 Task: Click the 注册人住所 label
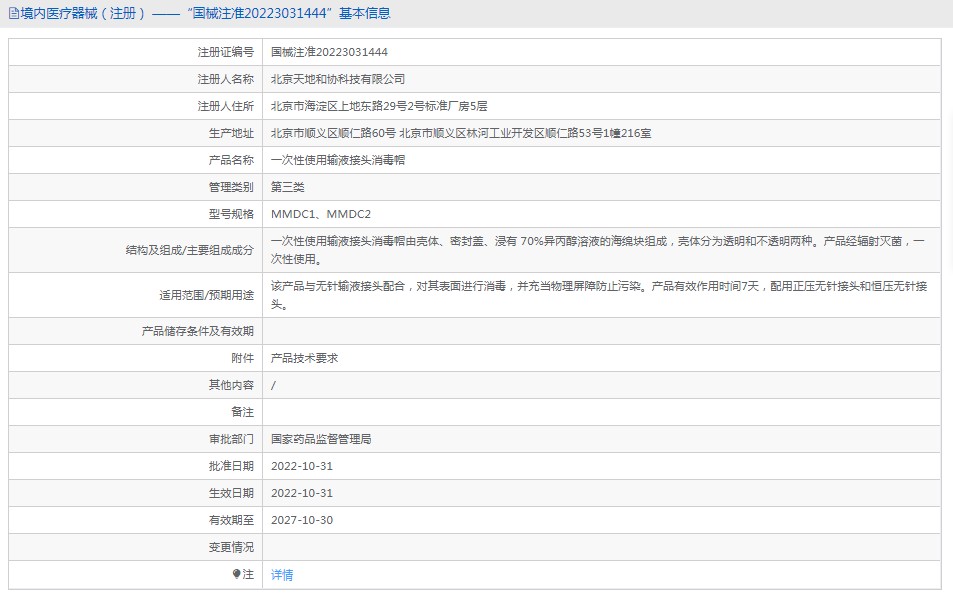tap(225, 106)
